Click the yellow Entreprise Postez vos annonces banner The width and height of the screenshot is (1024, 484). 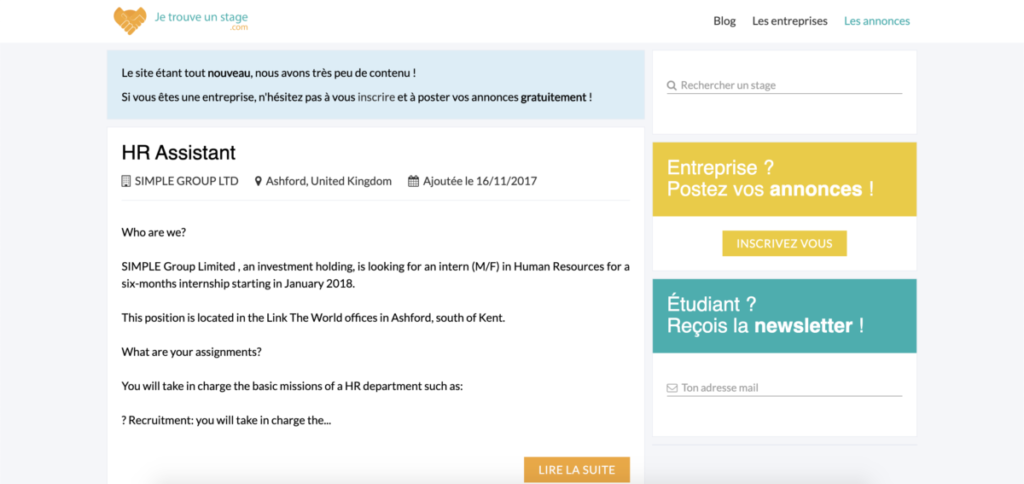[x=784, y=180]
